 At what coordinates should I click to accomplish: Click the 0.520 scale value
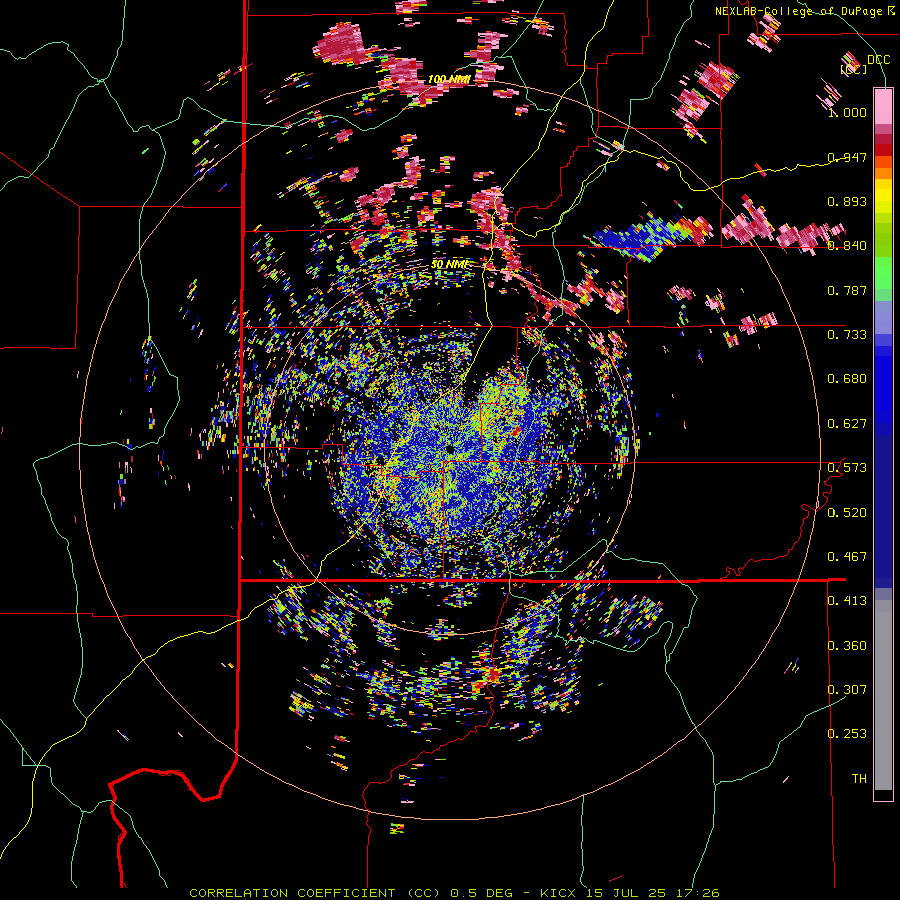coord(847,513)
